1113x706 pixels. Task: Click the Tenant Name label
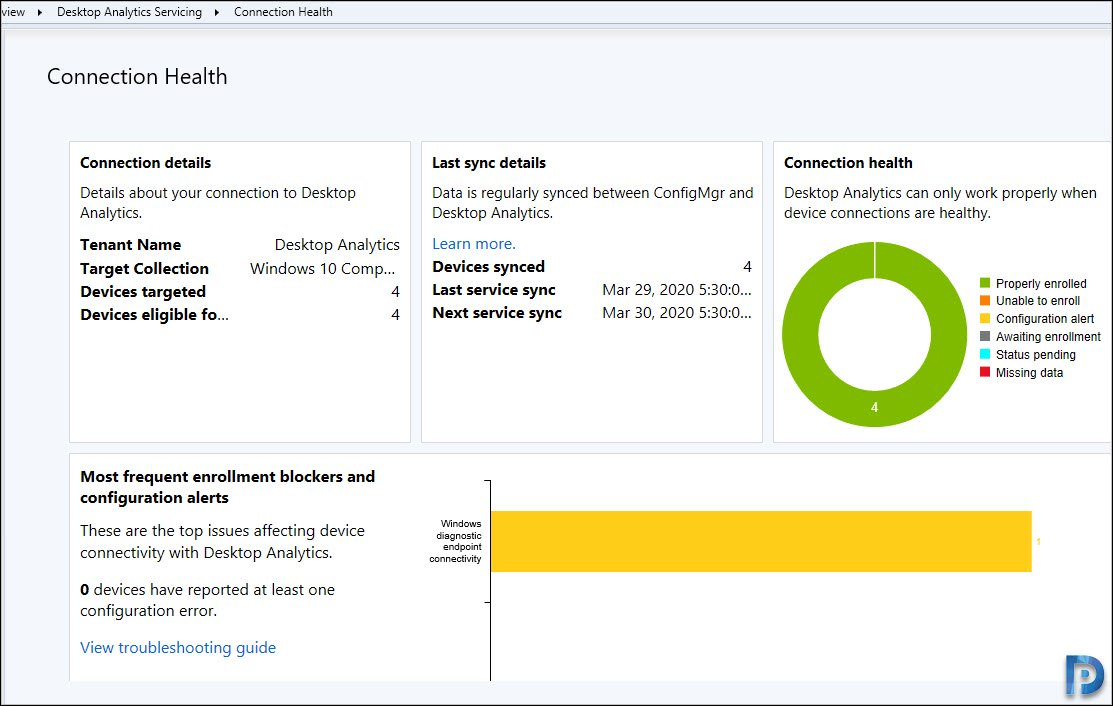(x=131, y=245)
